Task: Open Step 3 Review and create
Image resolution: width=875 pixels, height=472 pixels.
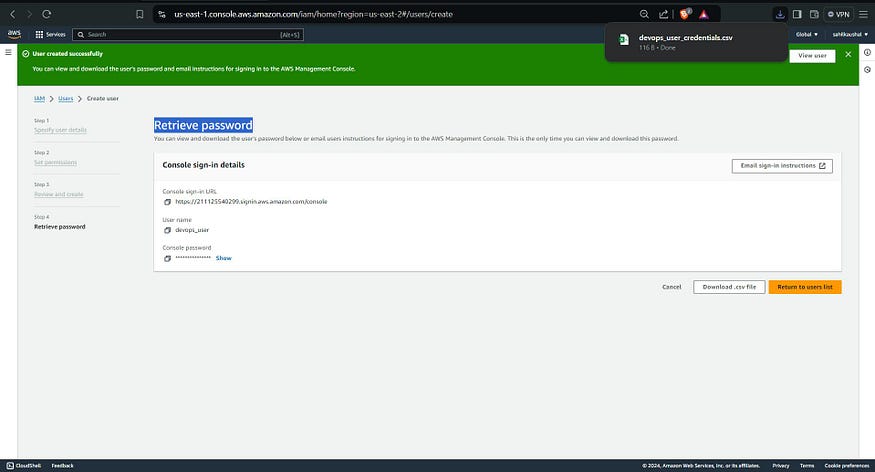Action: click(x=59, y=194)
